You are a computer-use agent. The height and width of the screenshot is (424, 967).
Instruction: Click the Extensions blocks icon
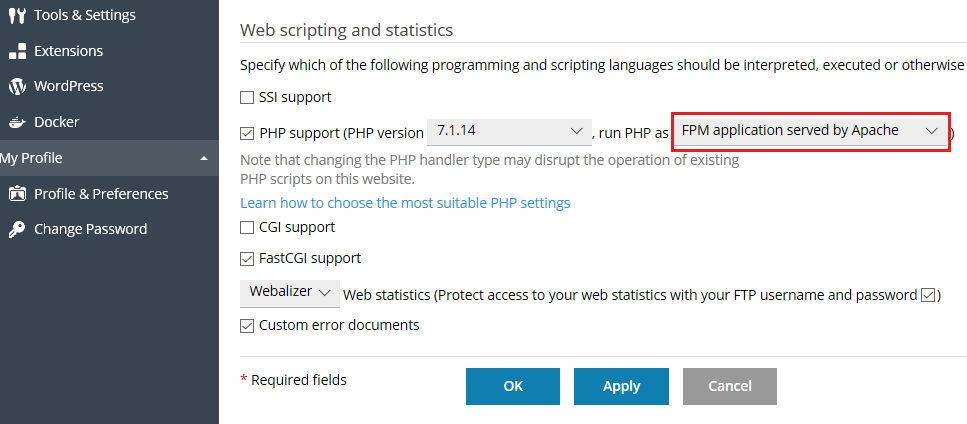pos(16,51)
